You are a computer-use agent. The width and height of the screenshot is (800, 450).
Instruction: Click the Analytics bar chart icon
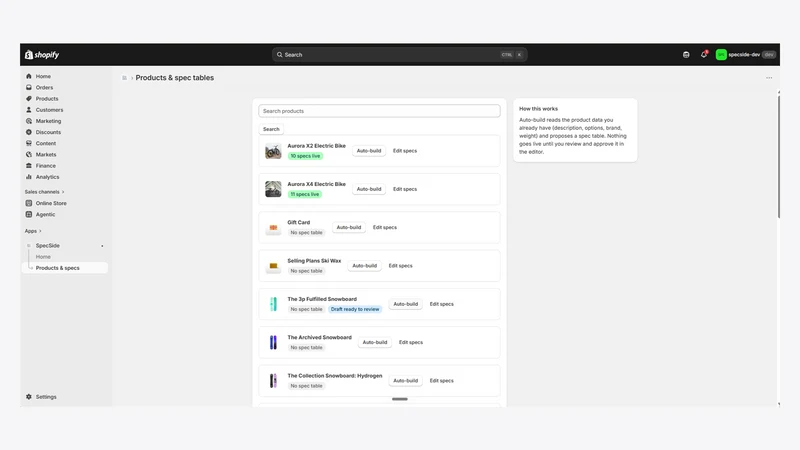coord(29,177)
